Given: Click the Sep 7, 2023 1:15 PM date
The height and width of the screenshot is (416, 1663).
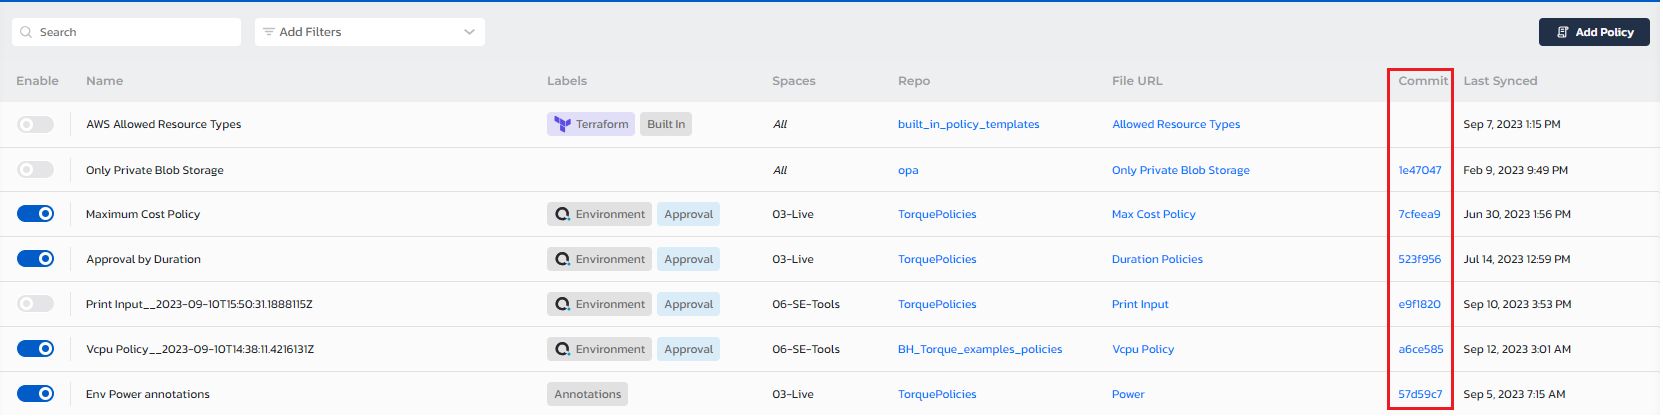Looking at the screenshot, I should [x=1512, y=124].
